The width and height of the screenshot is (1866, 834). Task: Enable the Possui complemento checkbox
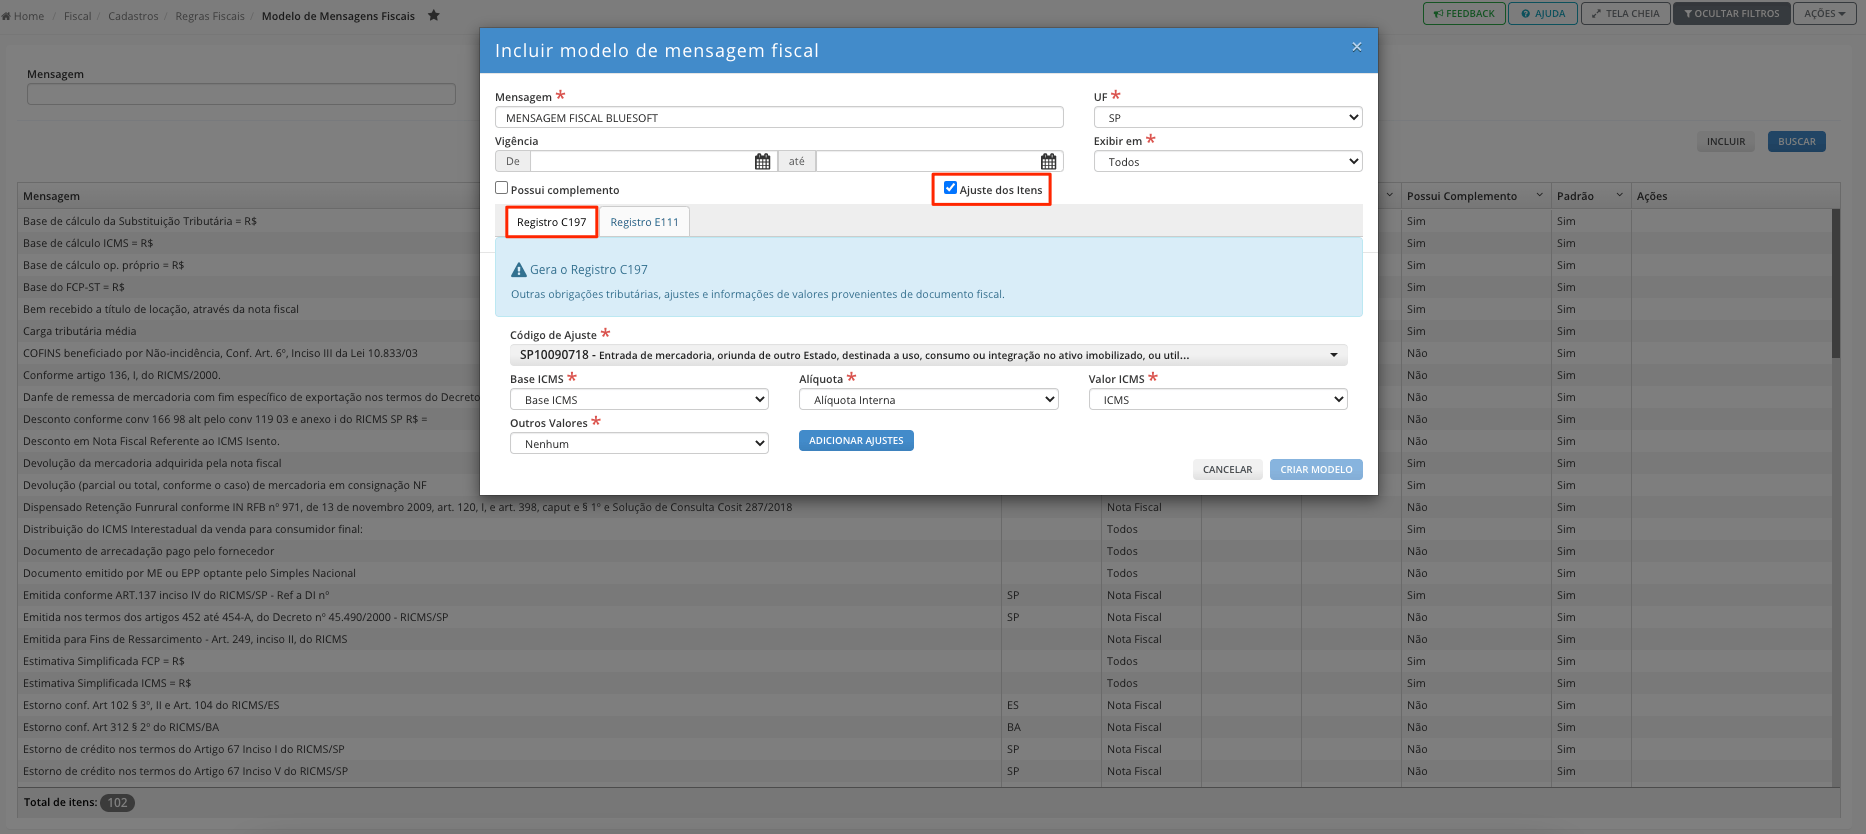(x=502, y=188)
